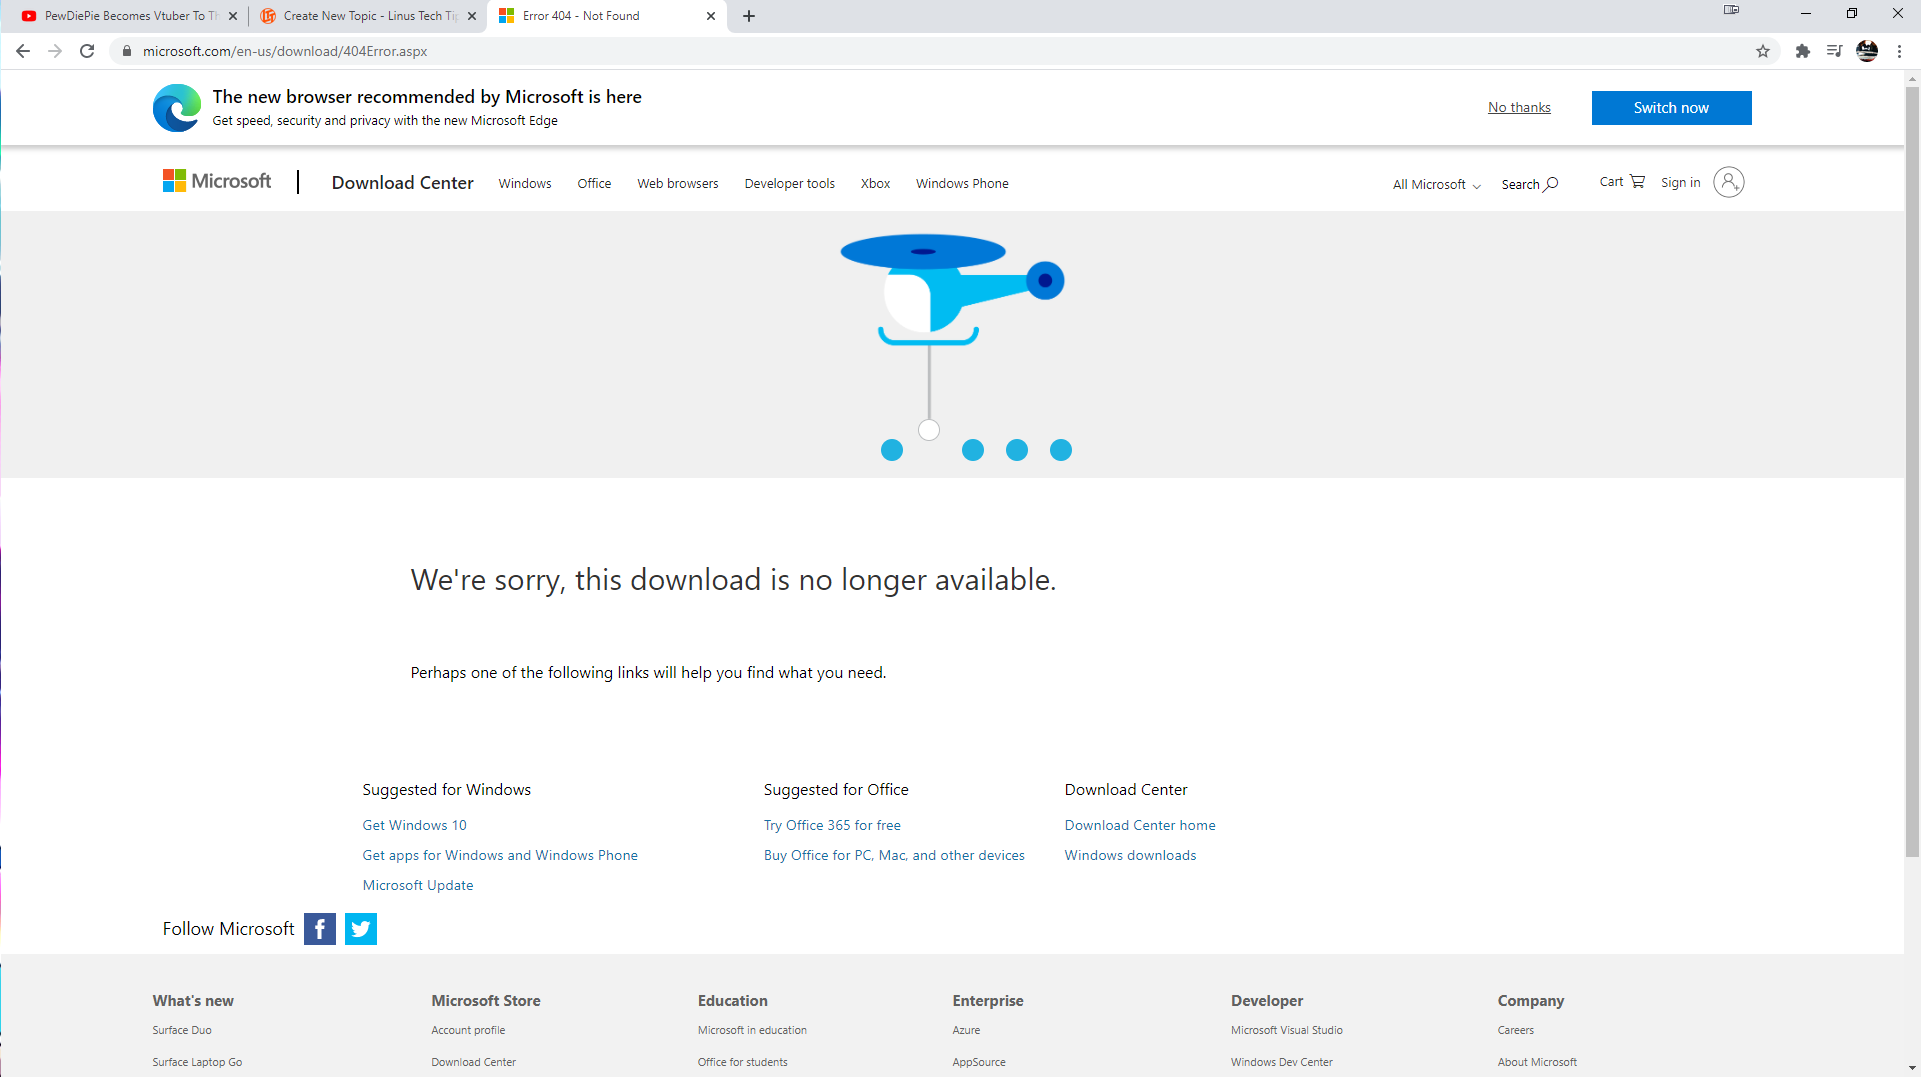Open the Windows downloads link
The image size is (1921, 1077).
coord(1130,855)
